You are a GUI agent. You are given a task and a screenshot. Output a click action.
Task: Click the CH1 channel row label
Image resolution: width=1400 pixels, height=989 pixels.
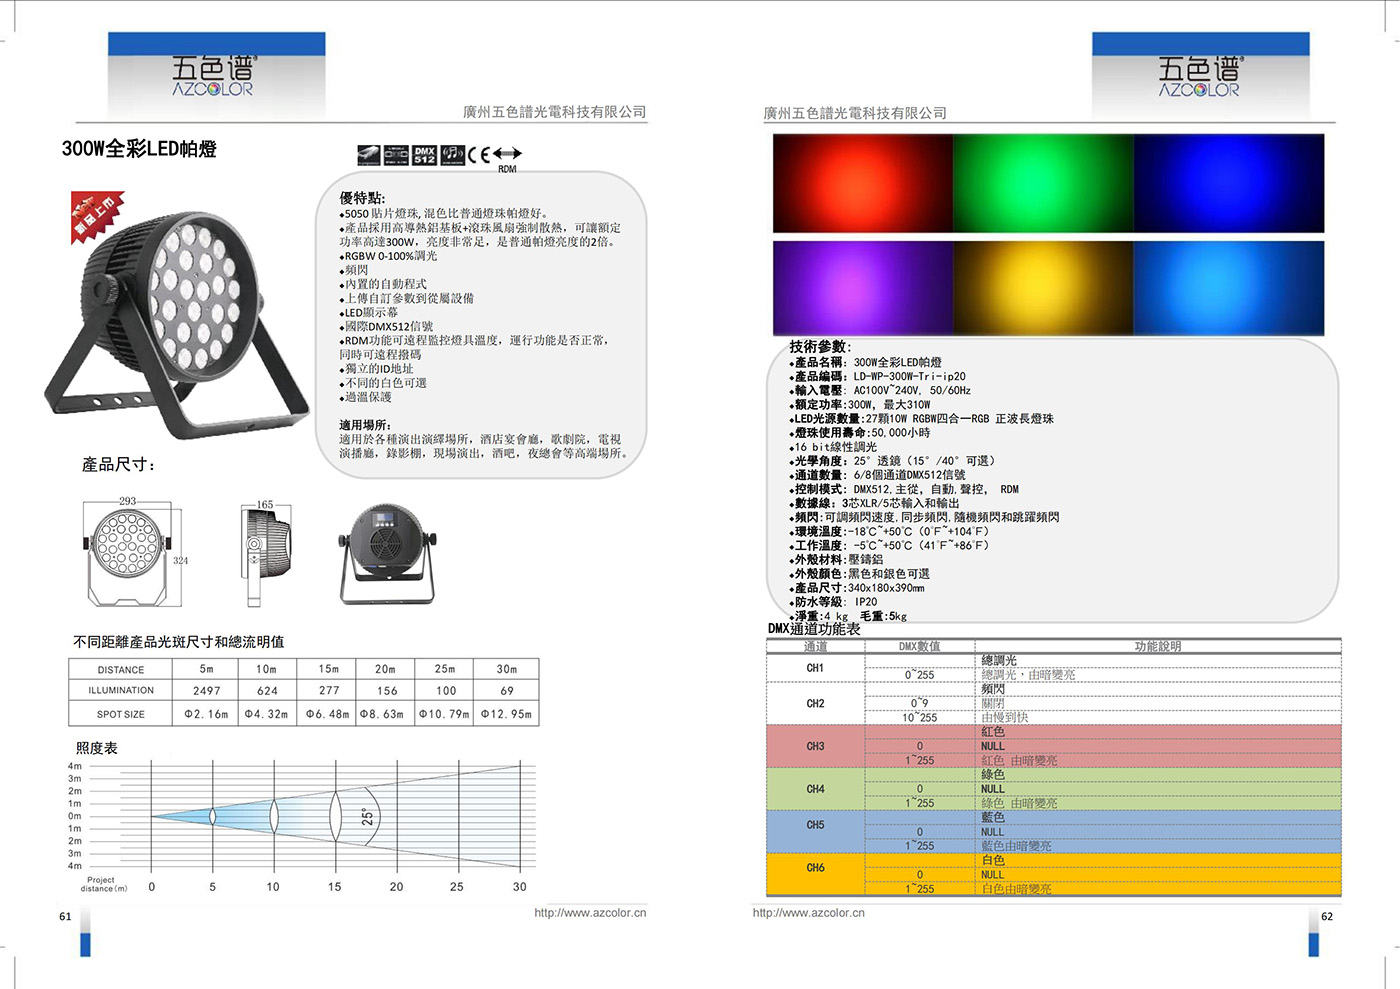815,668
